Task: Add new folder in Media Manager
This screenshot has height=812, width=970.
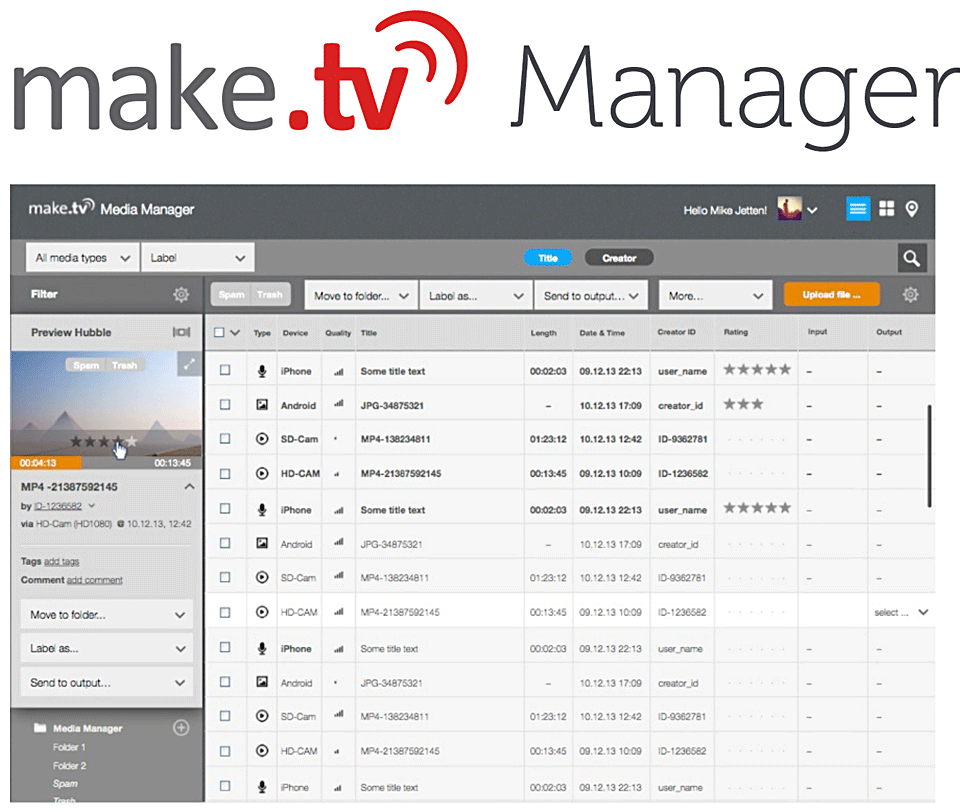Action: 181,728
